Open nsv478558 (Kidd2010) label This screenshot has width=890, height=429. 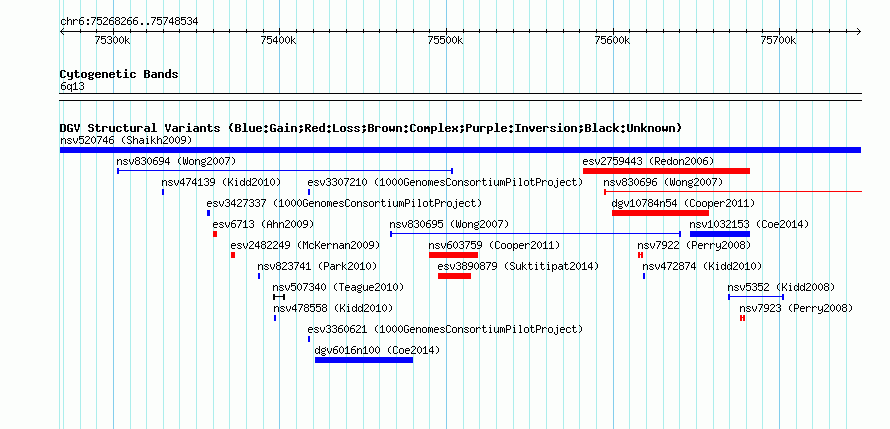click(x=333, y=308)
